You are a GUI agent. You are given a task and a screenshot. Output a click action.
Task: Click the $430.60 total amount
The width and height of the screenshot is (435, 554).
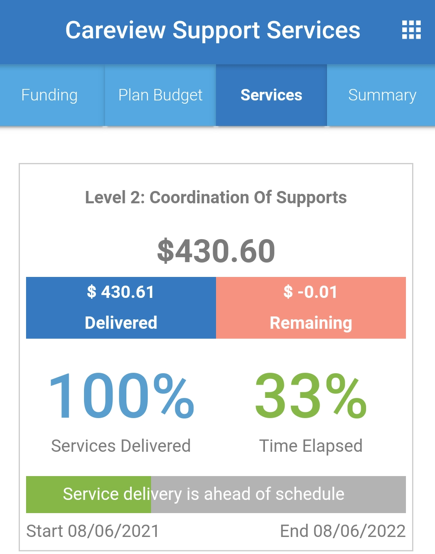tap(216, 251)
